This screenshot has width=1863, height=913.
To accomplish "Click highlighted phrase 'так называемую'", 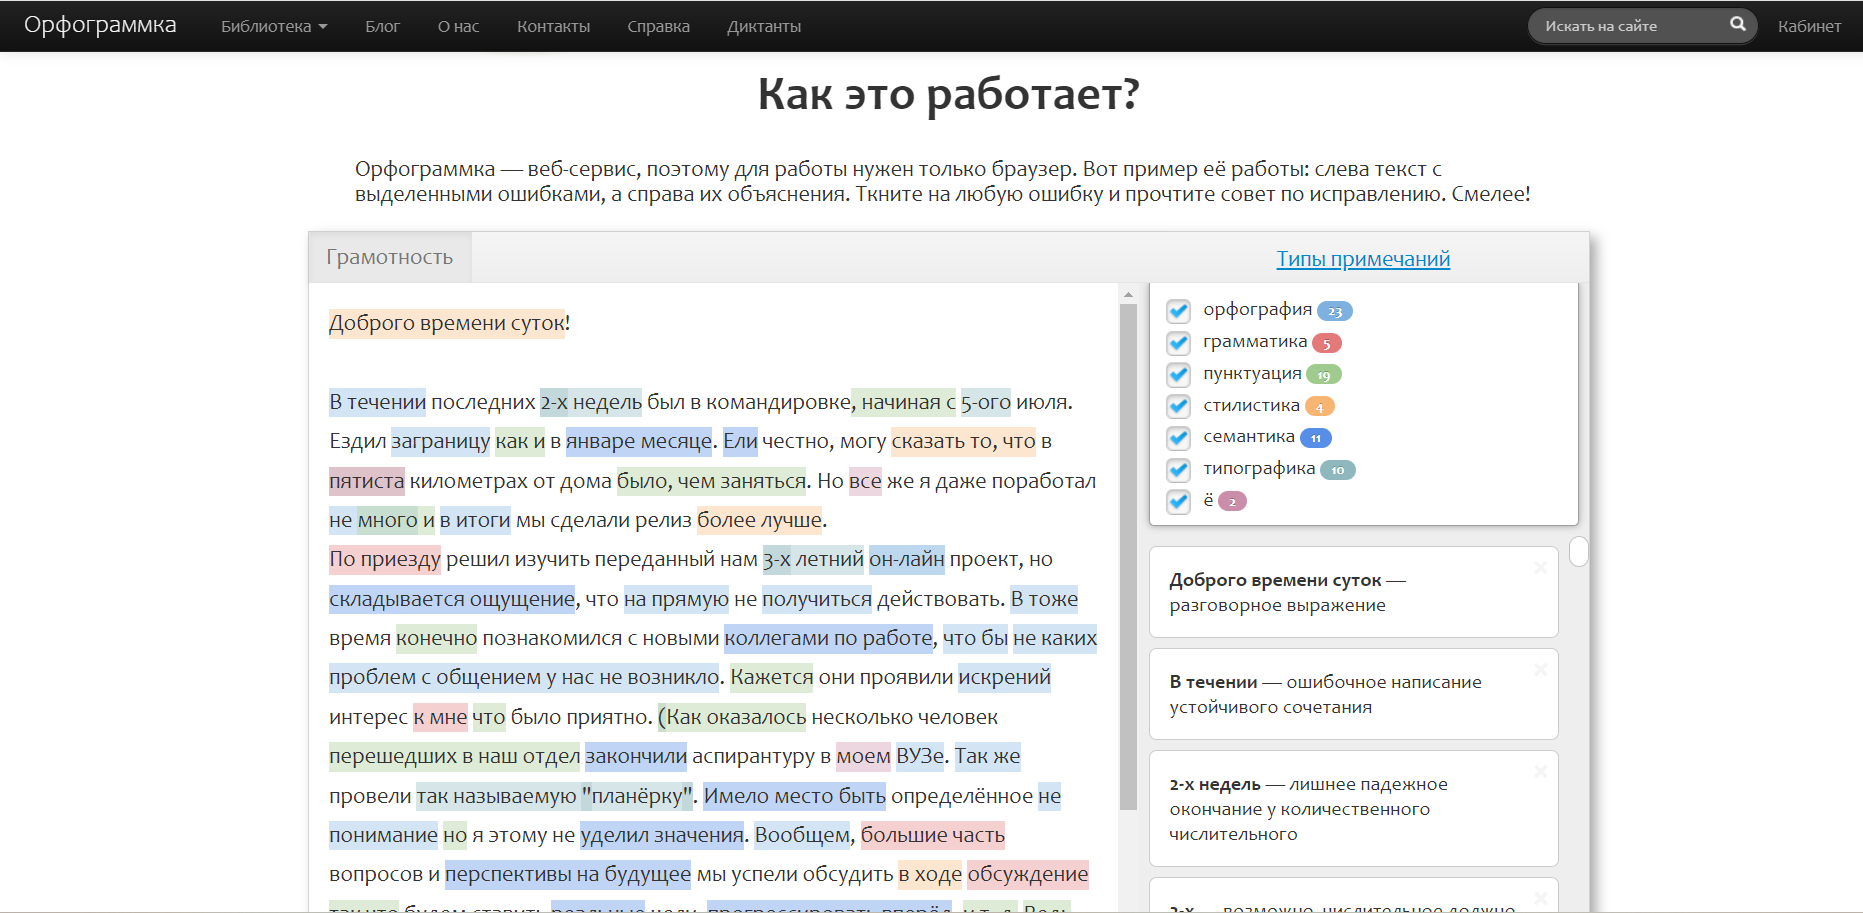I will [x=496, y=796].
